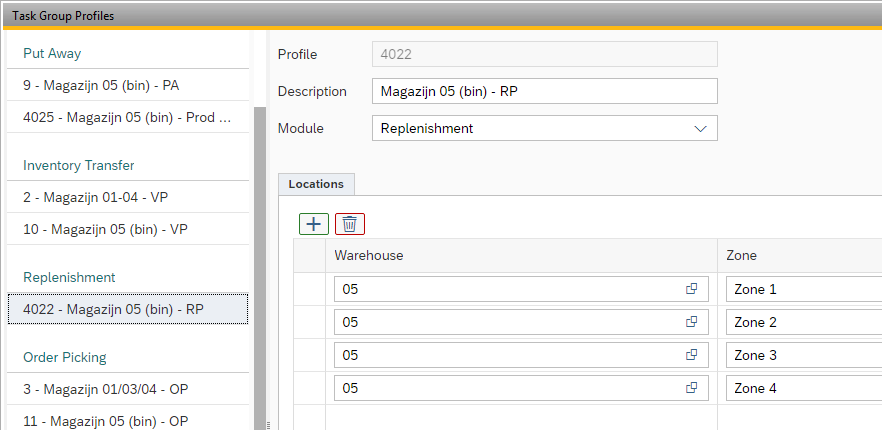The width and height of the screenshot is (882, 430).
Task: Select the row header of Zone 1 row
Action: [x=309, y=290]
